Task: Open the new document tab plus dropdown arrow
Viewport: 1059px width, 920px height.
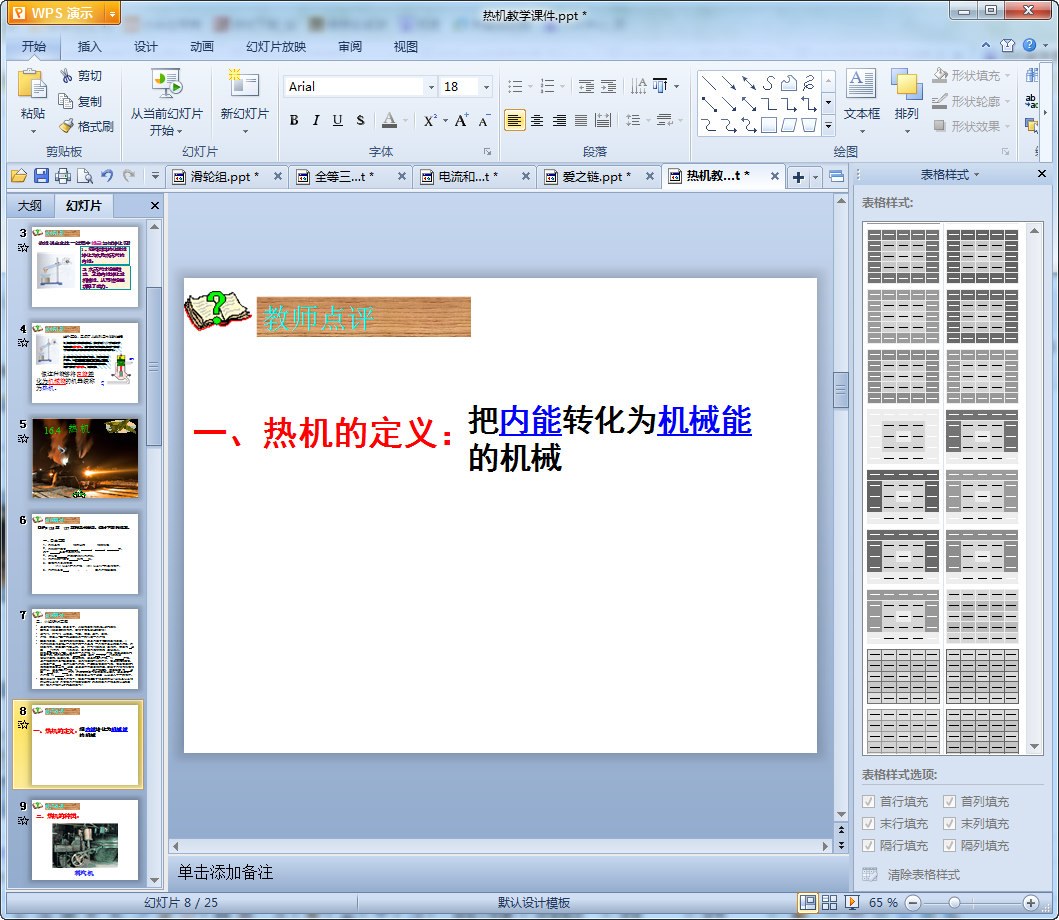Action: point(815,177)
